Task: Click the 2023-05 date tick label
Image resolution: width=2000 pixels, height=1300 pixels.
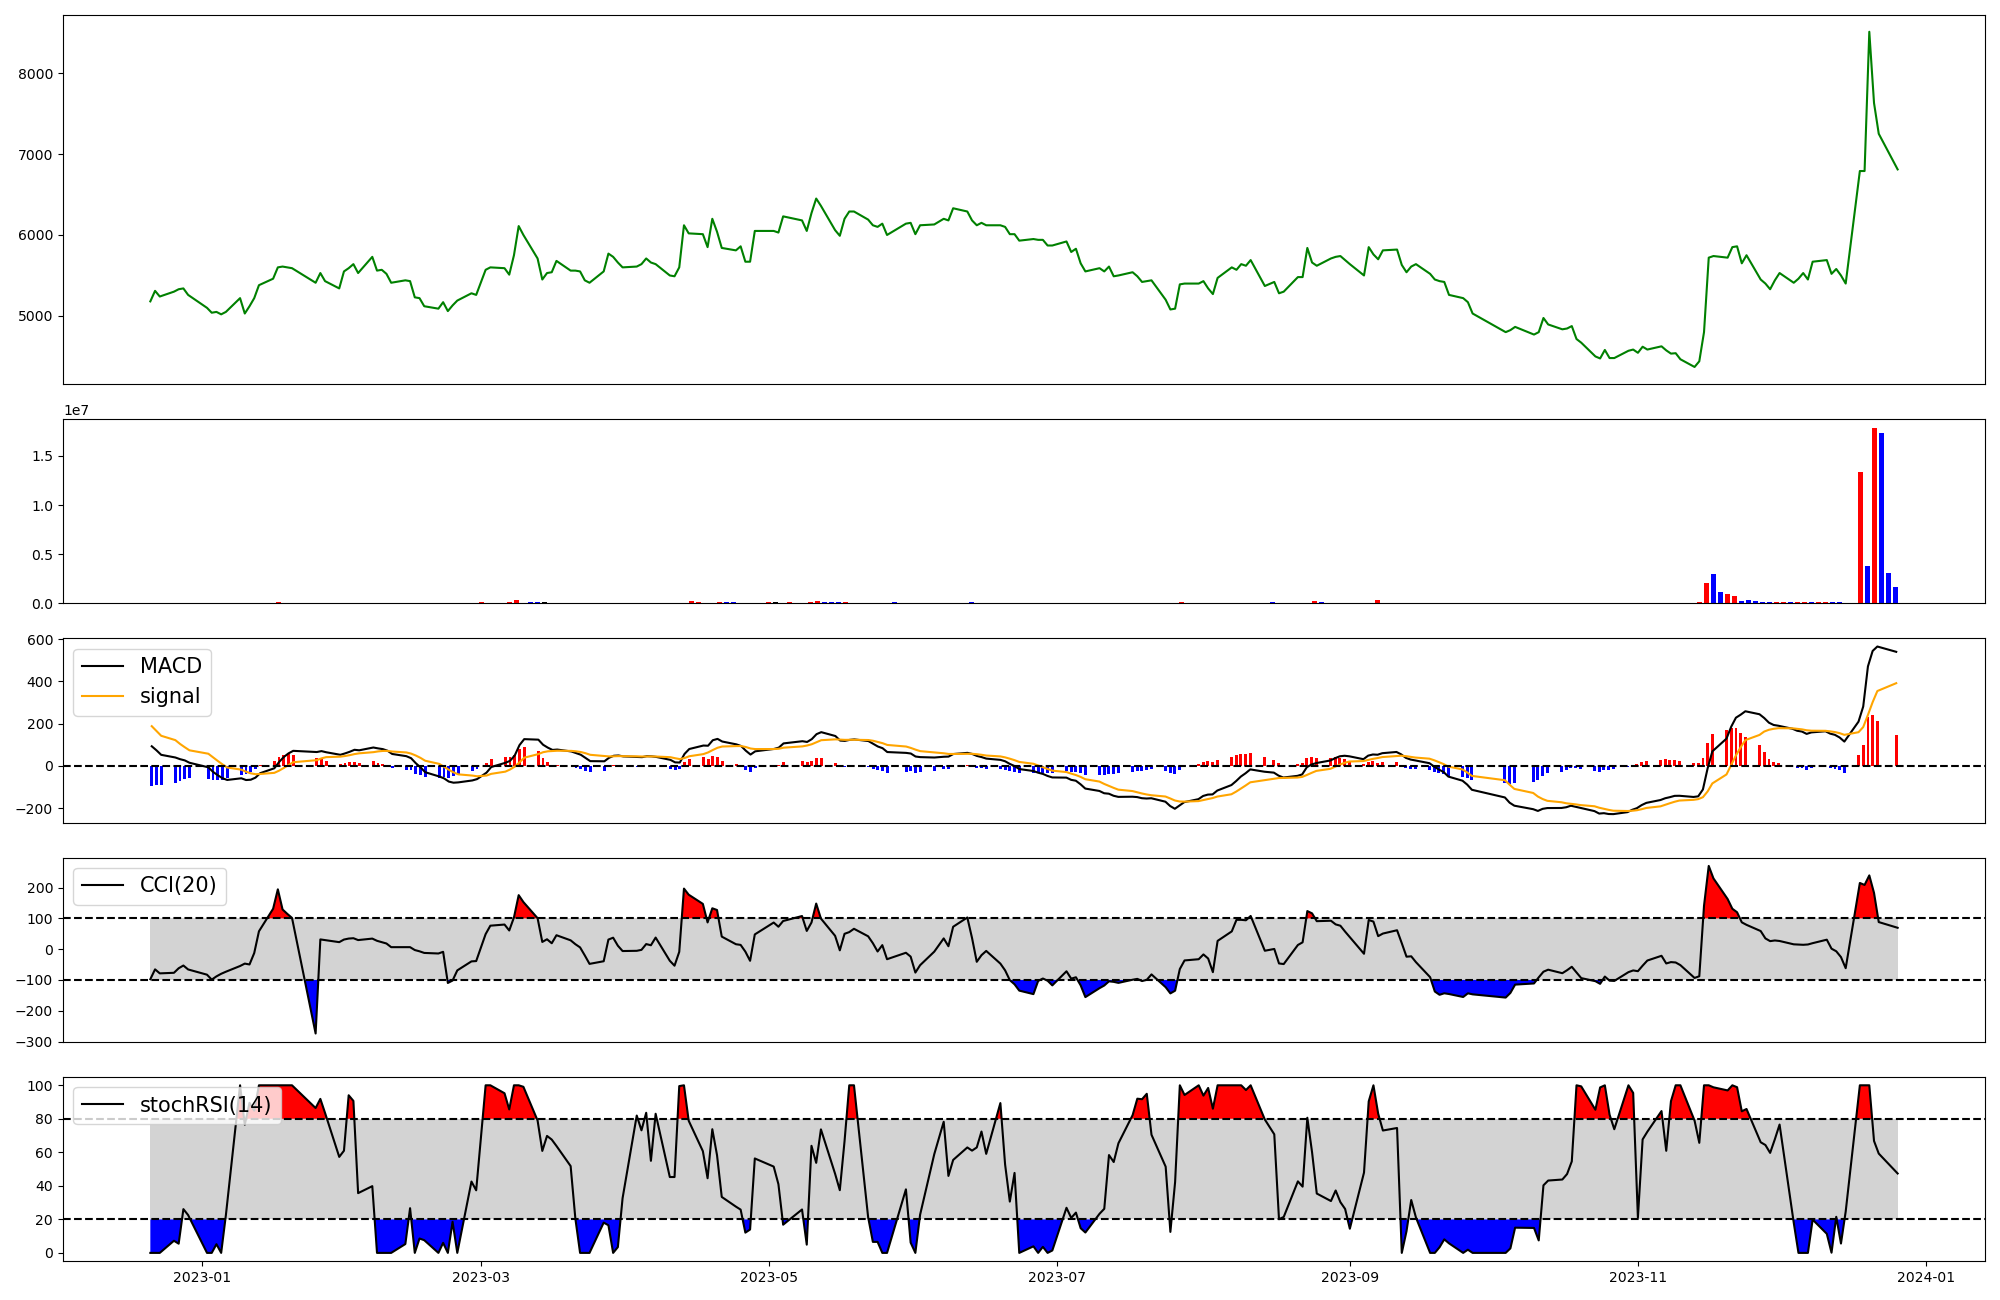Action: pos(769,1277)
